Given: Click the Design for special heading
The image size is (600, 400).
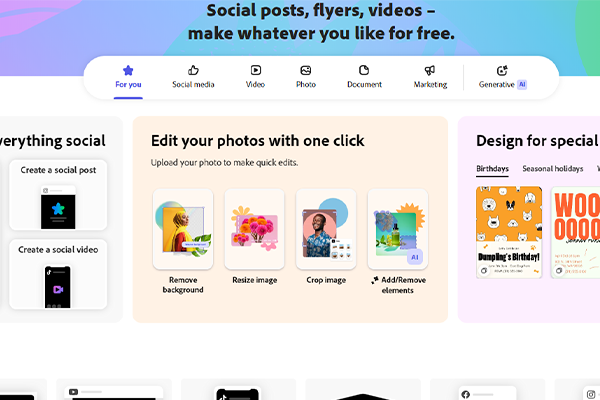Looking at the screenshot, I should [x=538, y=141].
